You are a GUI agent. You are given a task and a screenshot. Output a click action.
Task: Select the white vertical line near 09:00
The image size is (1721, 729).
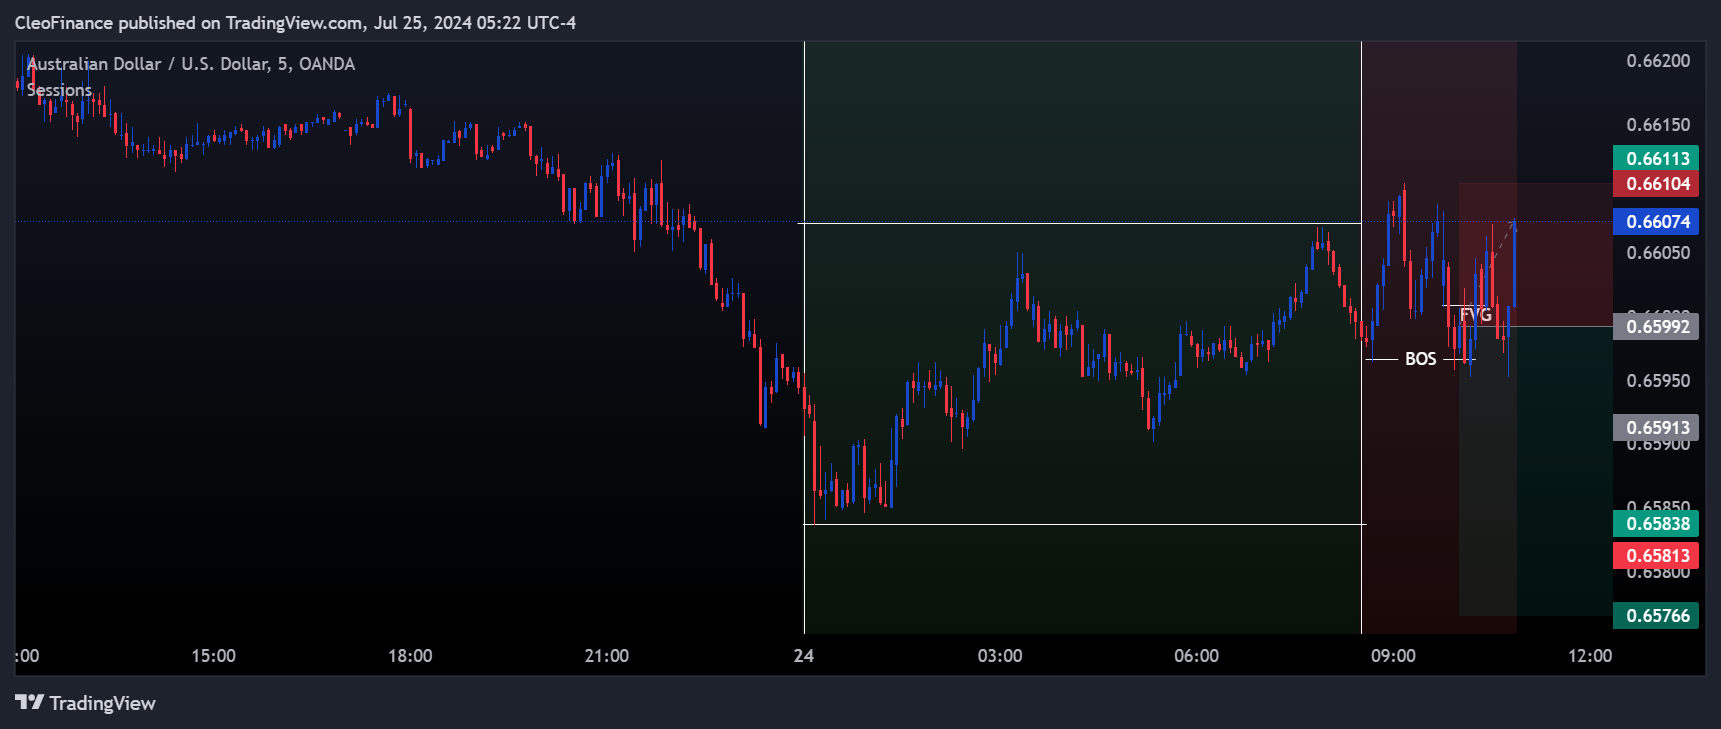[x=1361, y=337]
